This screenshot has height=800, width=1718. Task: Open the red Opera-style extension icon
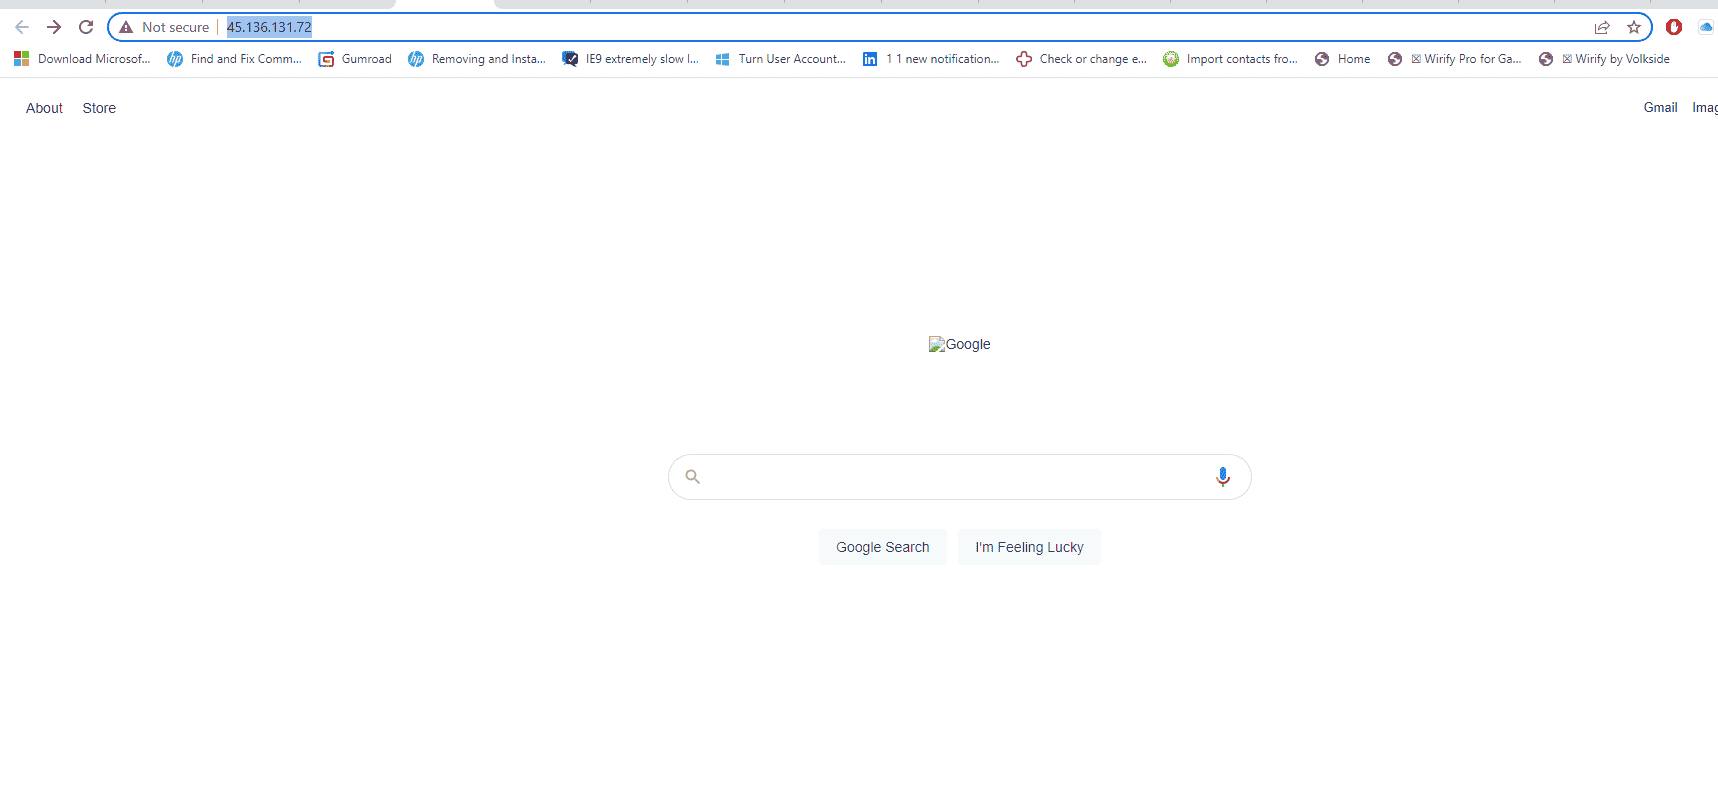(1674, 27)
